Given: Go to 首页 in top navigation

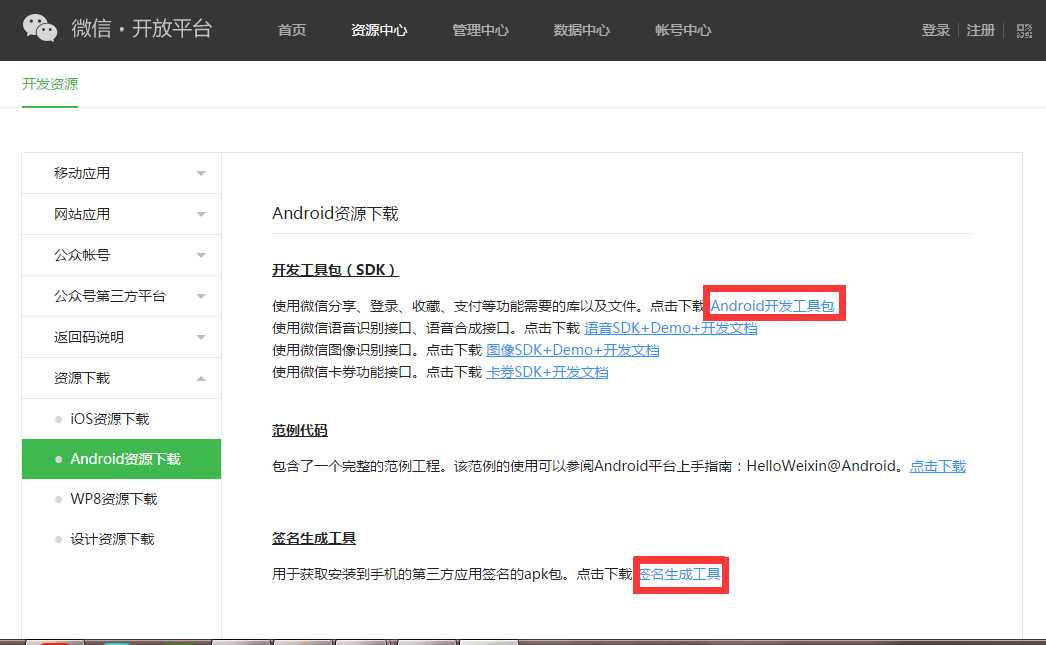Looking at the screenshot, I should pyautogui.click(x=292, y=30).
